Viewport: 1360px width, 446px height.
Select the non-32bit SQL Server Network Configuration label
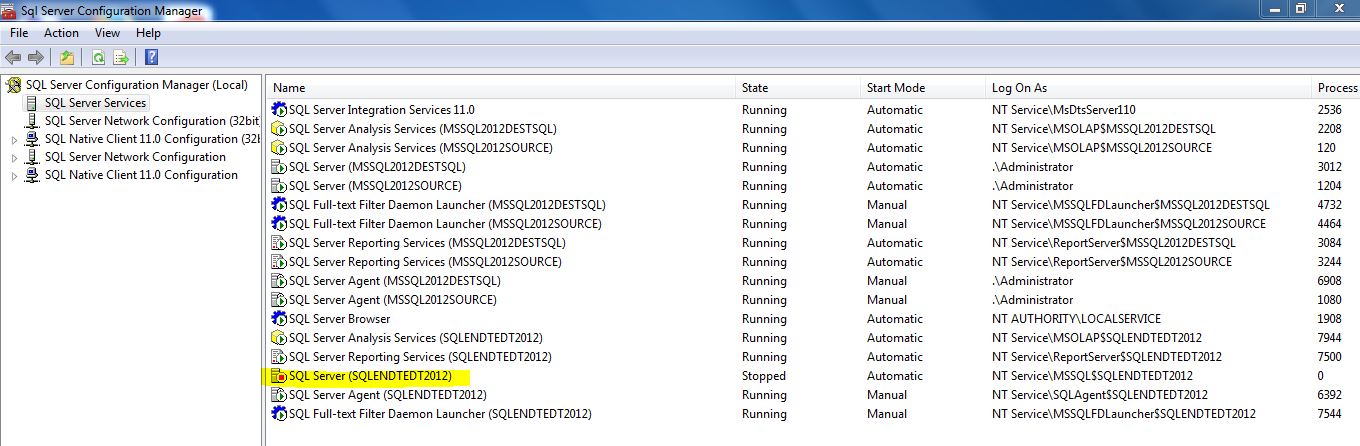coord(135,157)
